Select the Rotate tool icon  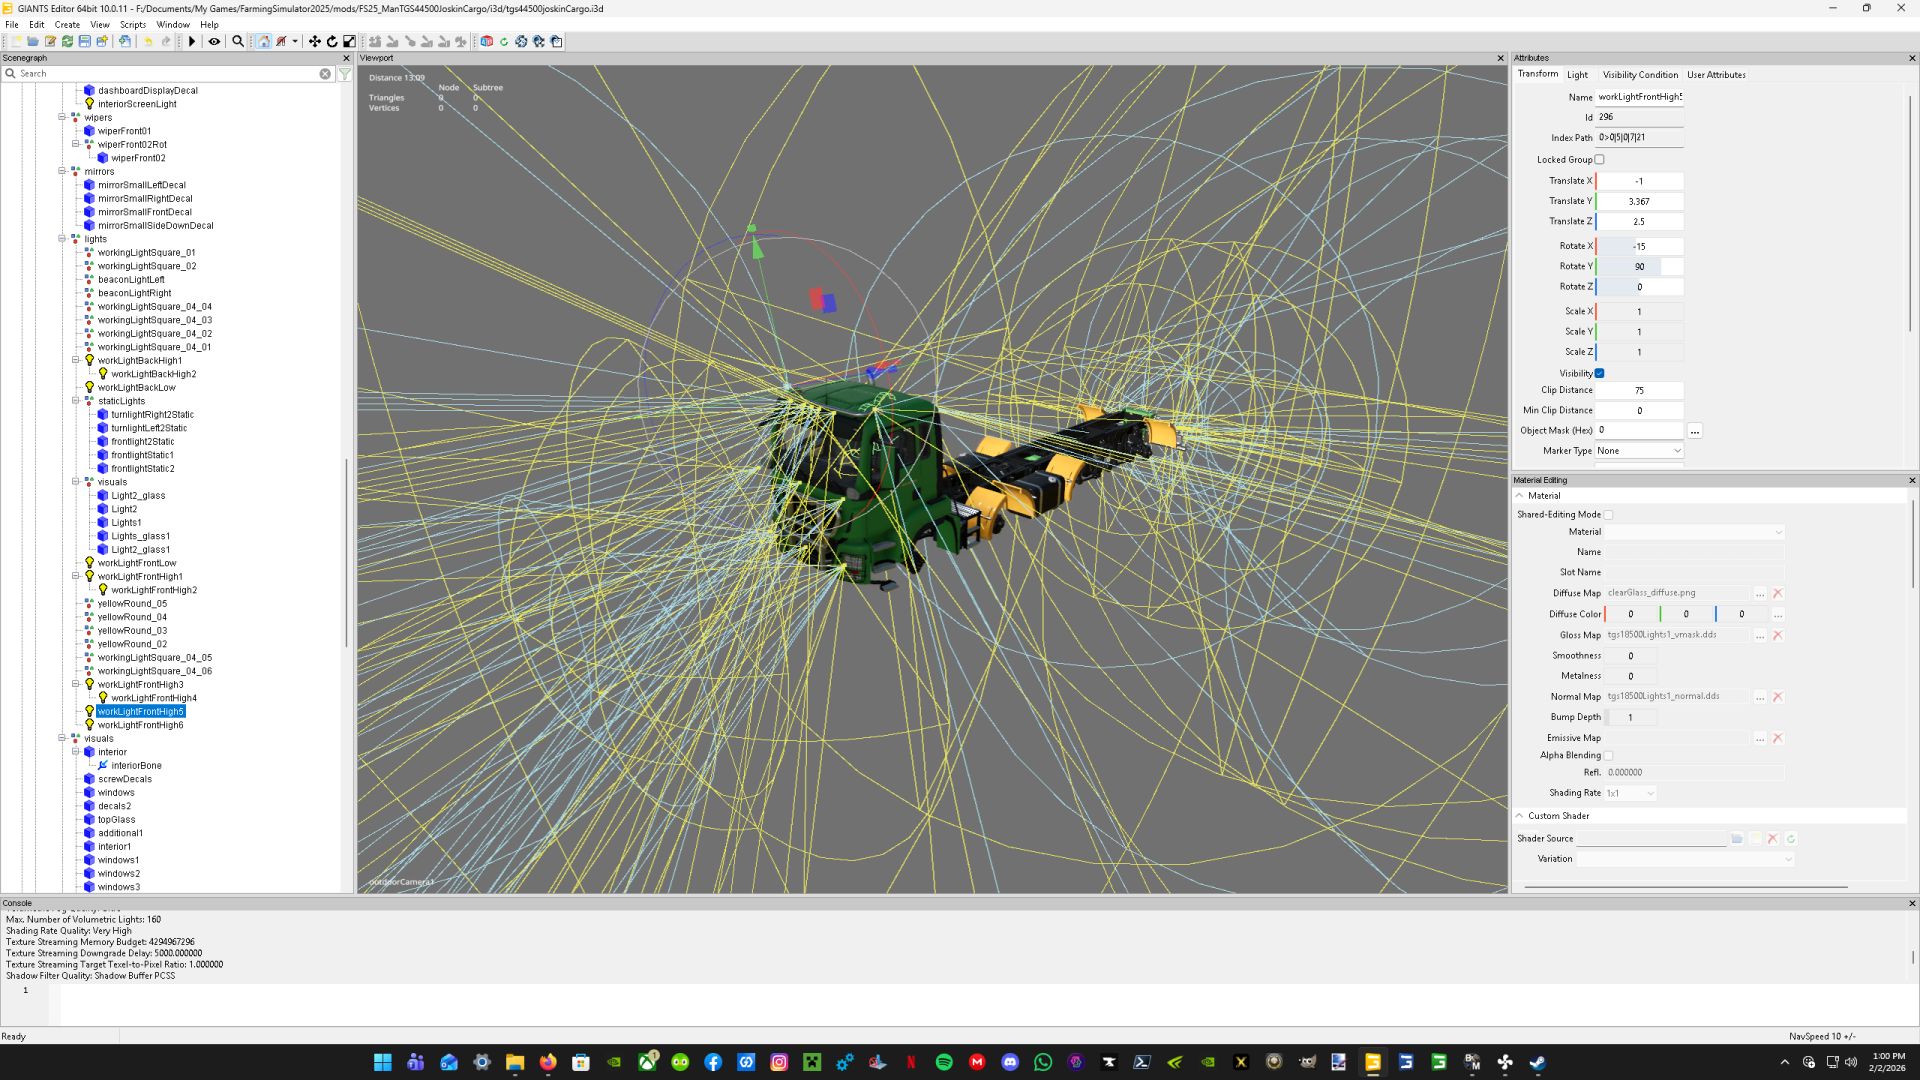(332, 41)
